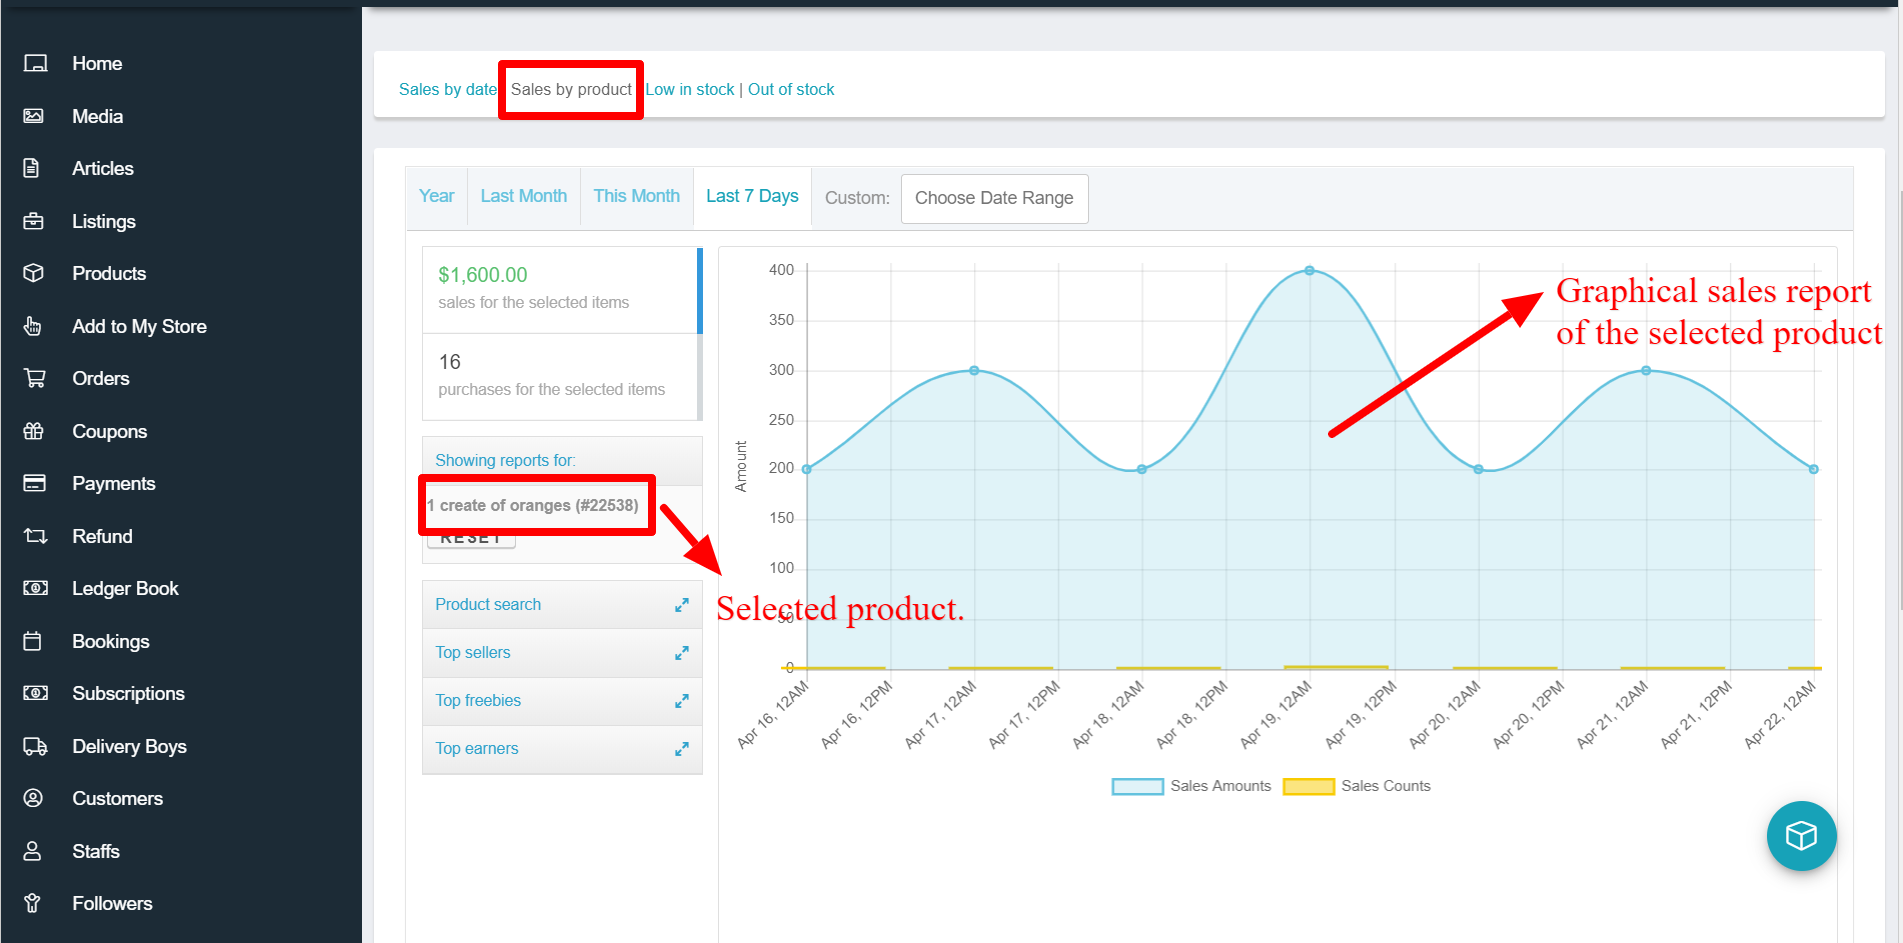The width and height of the screenshot is (1903, 943).
Task: Open the Ledger Book money icon
Action: coord(35,588)
